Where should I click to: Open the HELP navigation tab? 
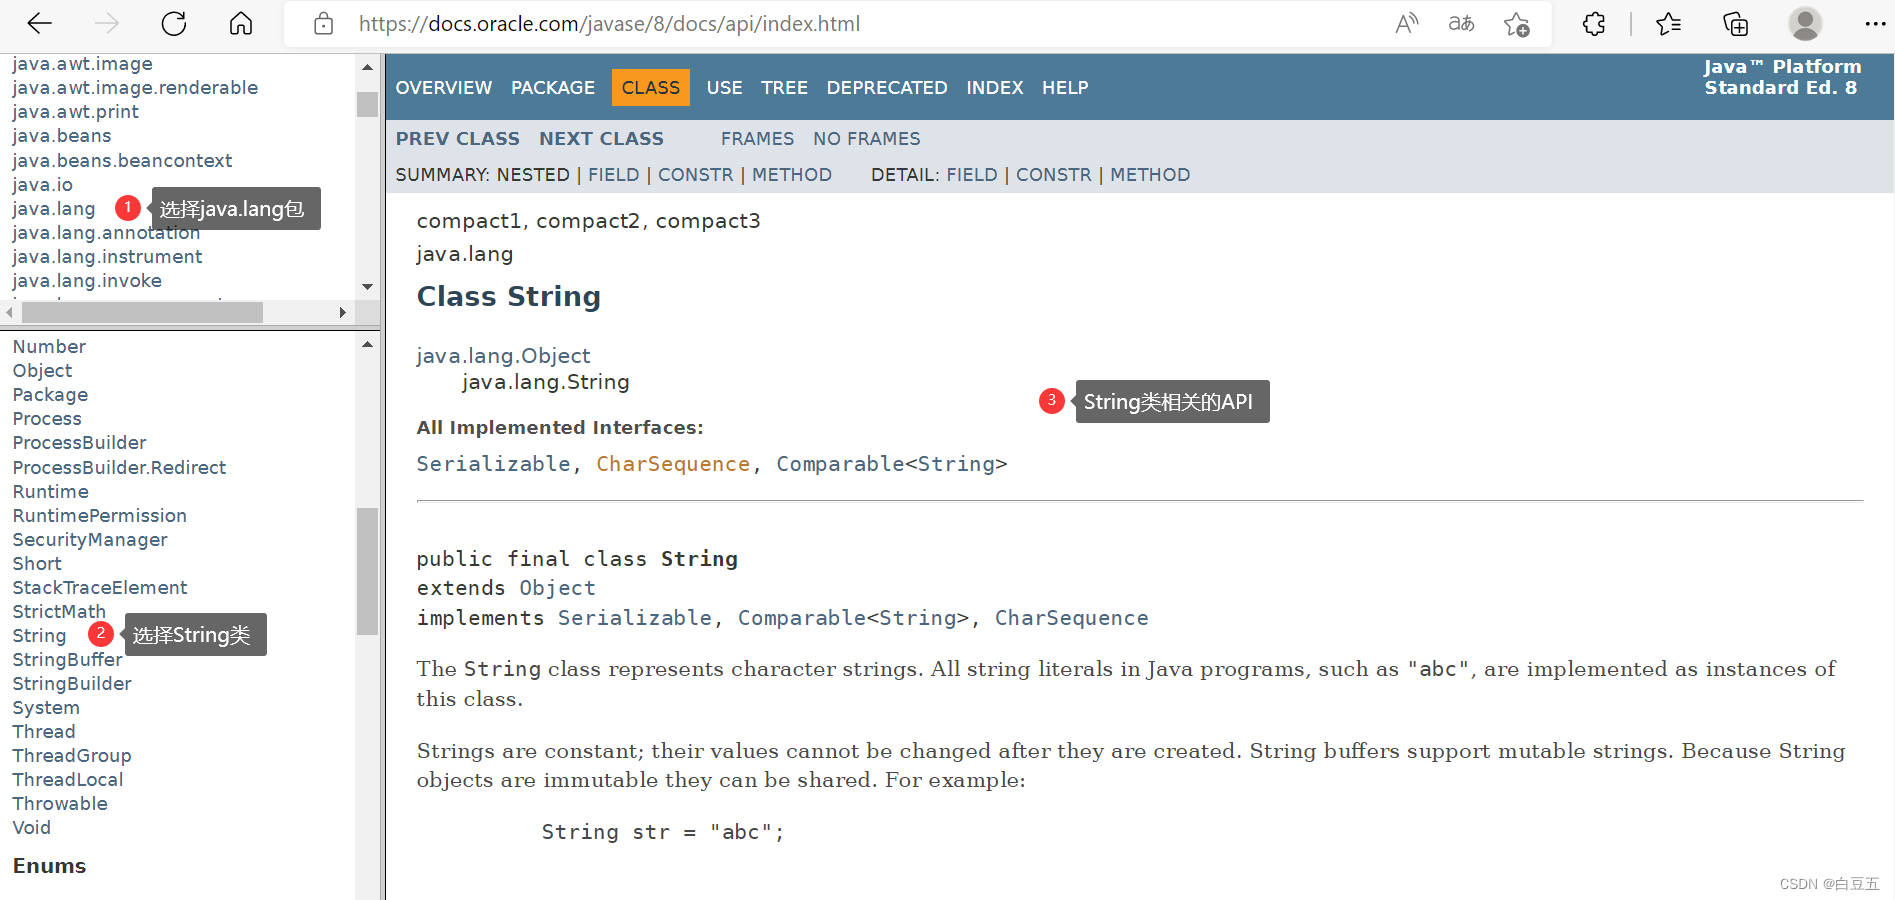click(1065, 88)
